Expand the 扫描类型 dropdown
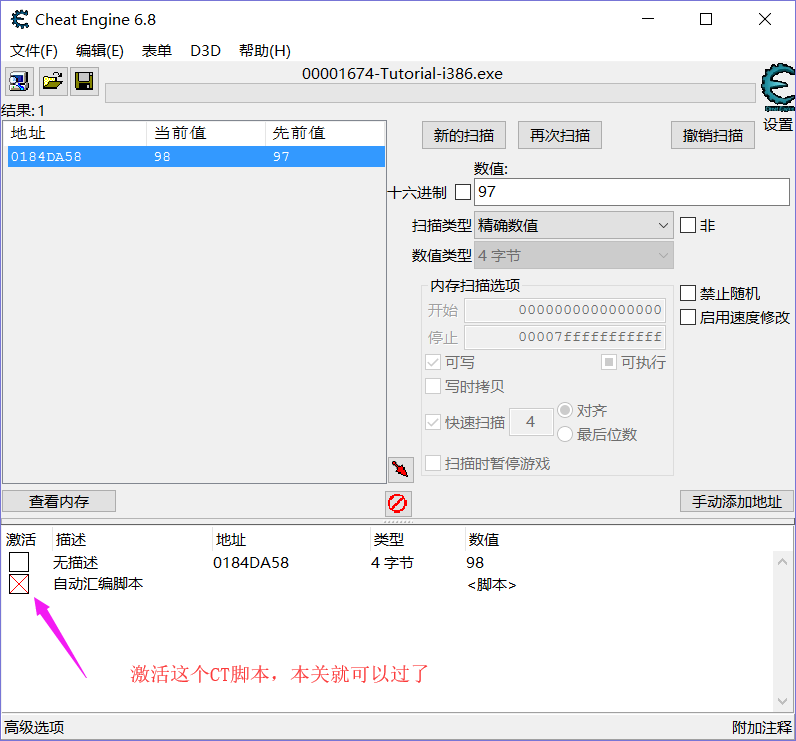 574,225
